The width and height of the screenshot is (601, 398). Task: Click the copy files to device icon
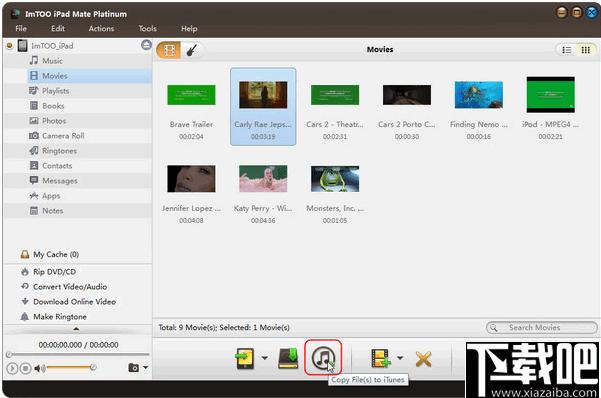click(245, 358)
